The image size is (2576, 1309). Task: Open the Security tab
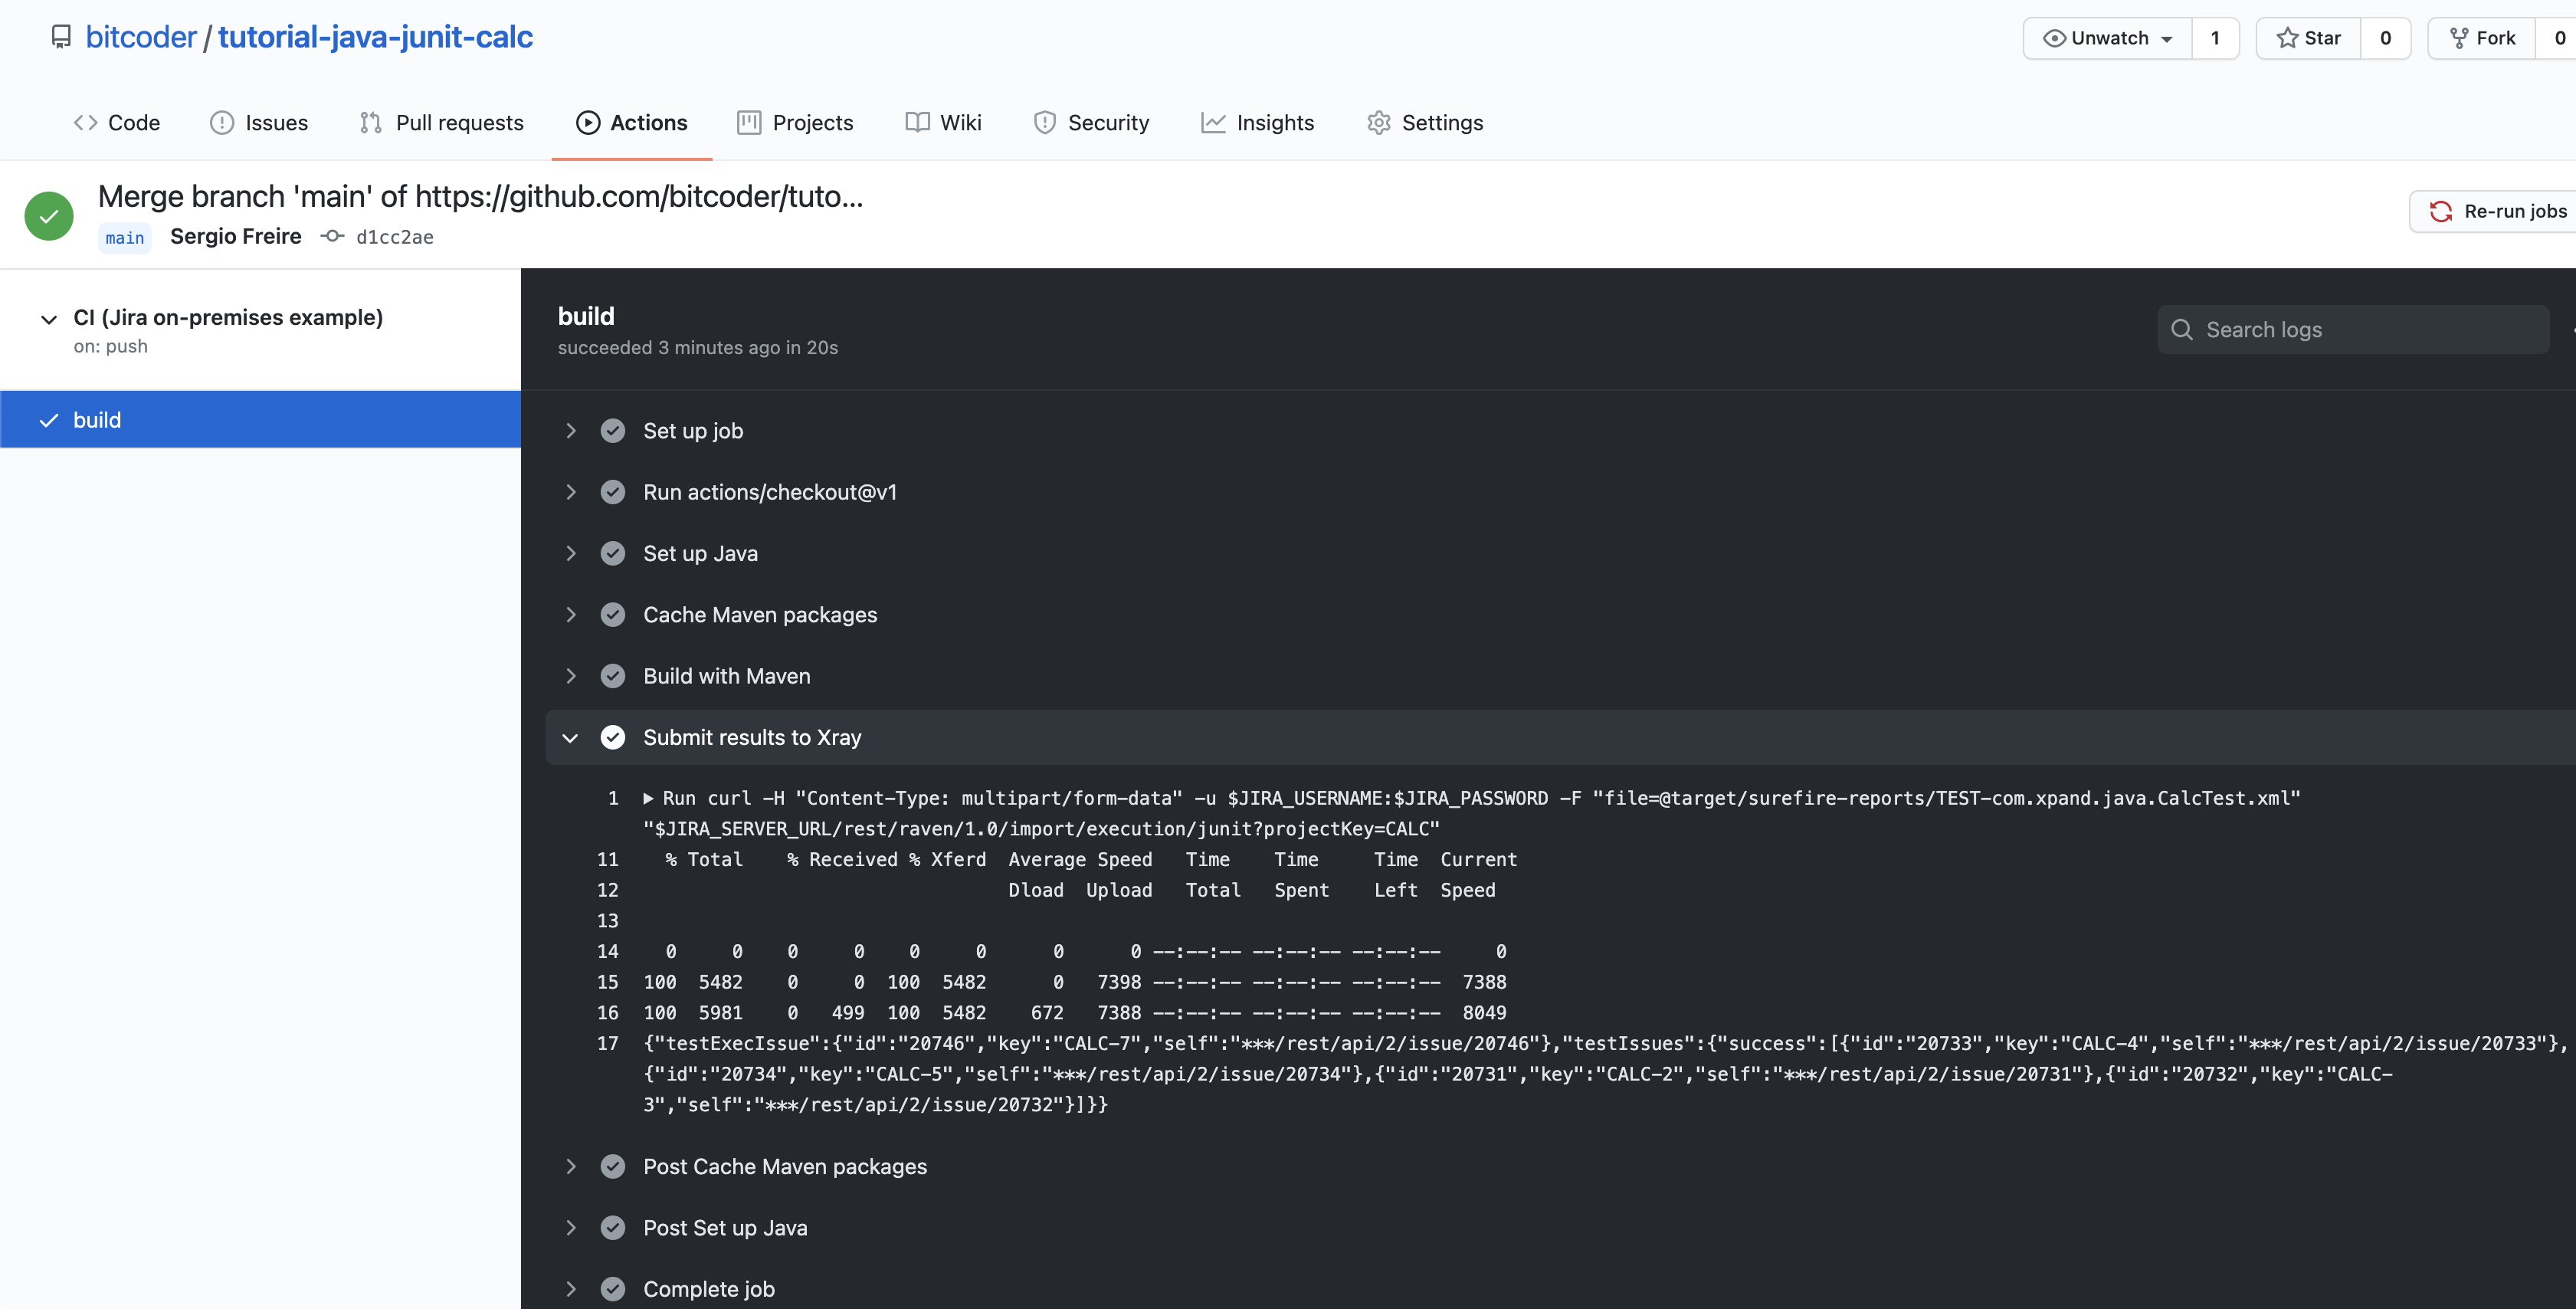click(x=1091, y=122)
